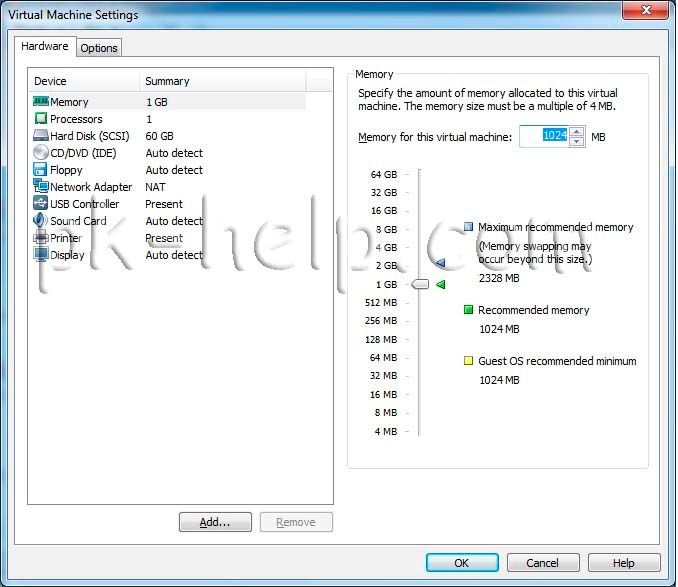Screen dimensions: 678x587
Task: Click the 16 MB scale label
Action: coord(383,395)
